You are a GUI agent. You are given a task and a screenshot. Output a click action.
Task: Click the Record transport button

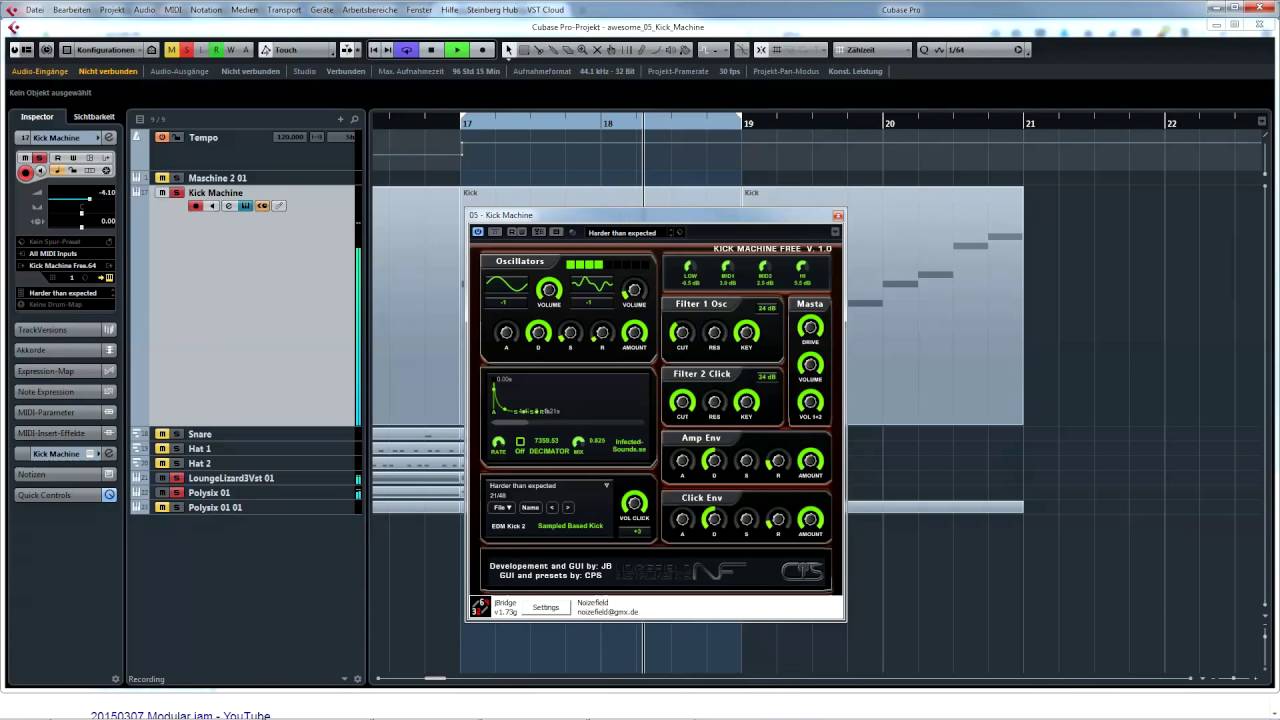click(482, 50)
